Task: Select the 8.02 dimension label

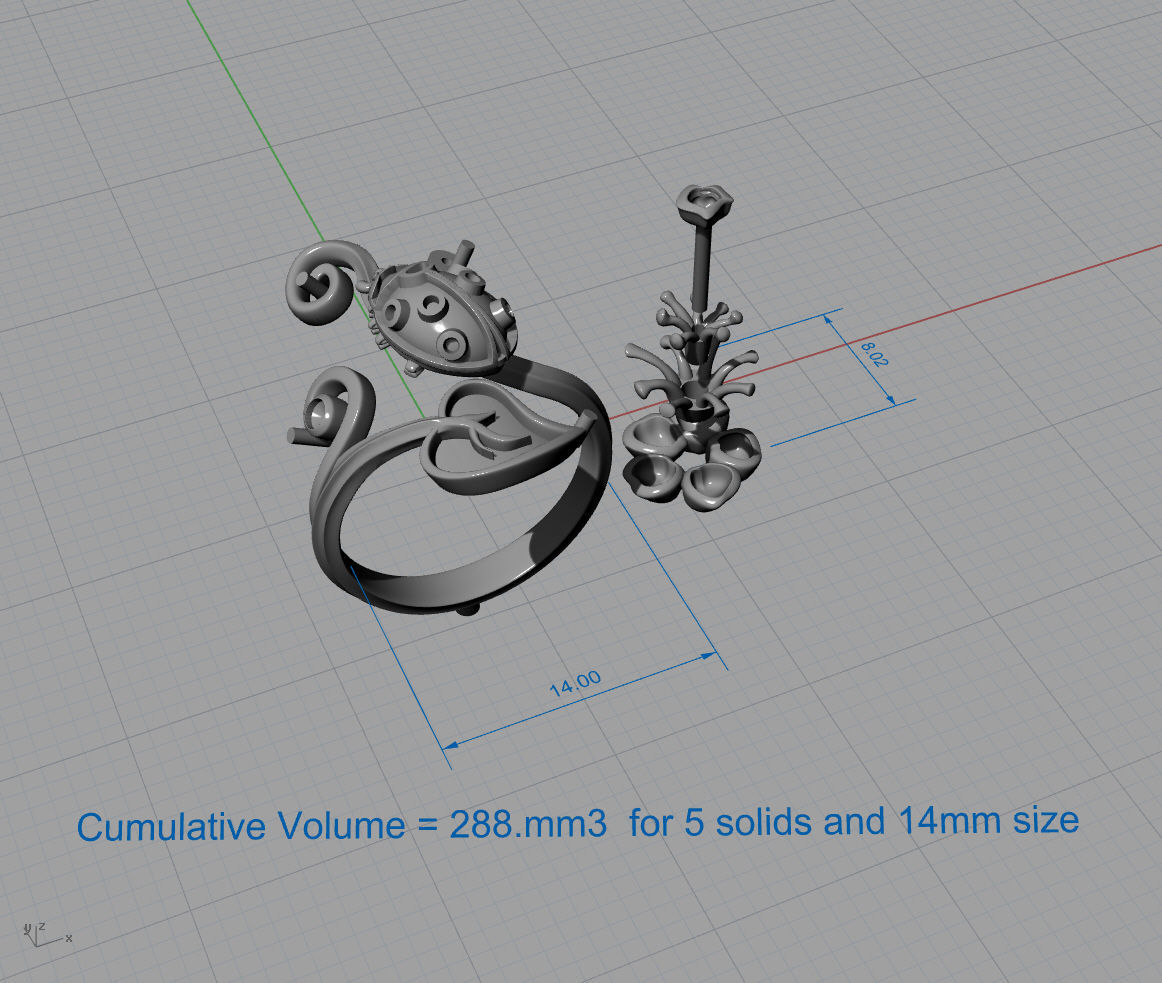Action: (x=874, y=354)
